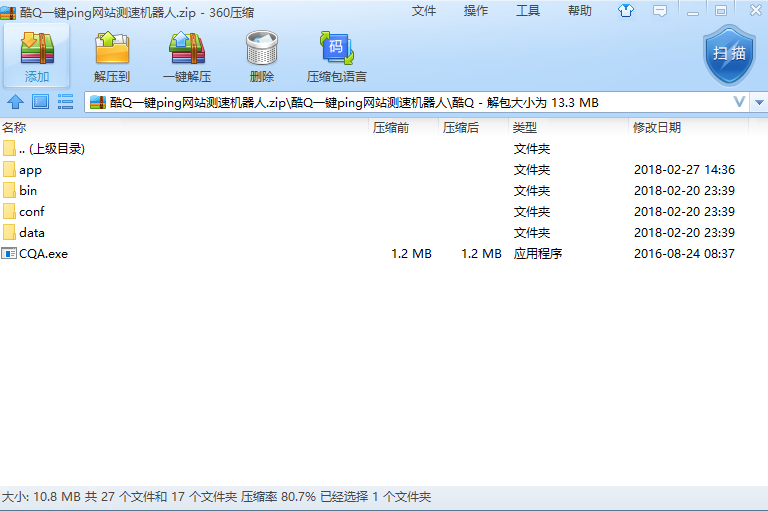Sort by the 名称 column header
The height and width of the screenshot is (511, 768).
[184, 128]
